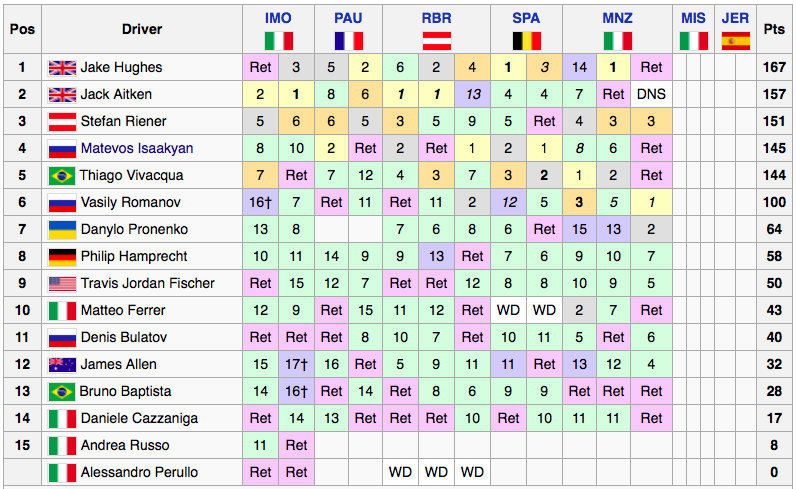This screenshot has height=489, width=796.
Task: Open the SPA circuit link
Action: click(526, 18)
